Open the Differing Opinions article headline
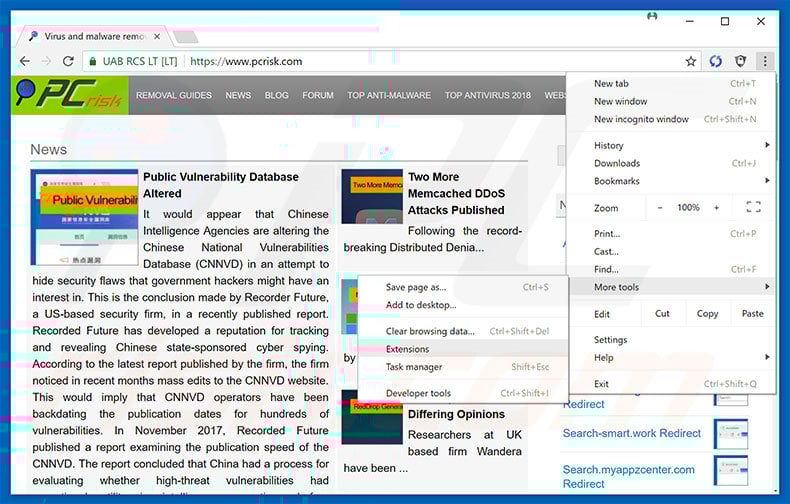 [456, 414]
